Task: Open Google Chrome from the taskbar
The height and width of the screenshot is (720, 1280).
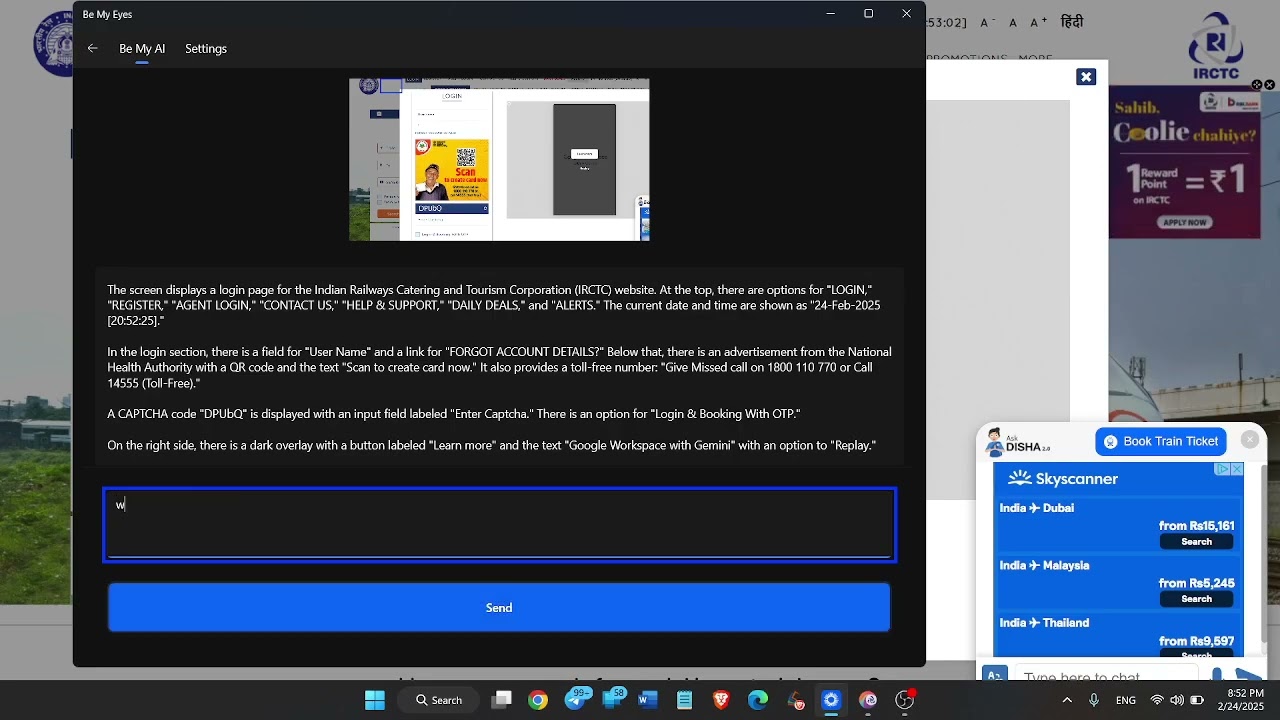Action: 538,700
